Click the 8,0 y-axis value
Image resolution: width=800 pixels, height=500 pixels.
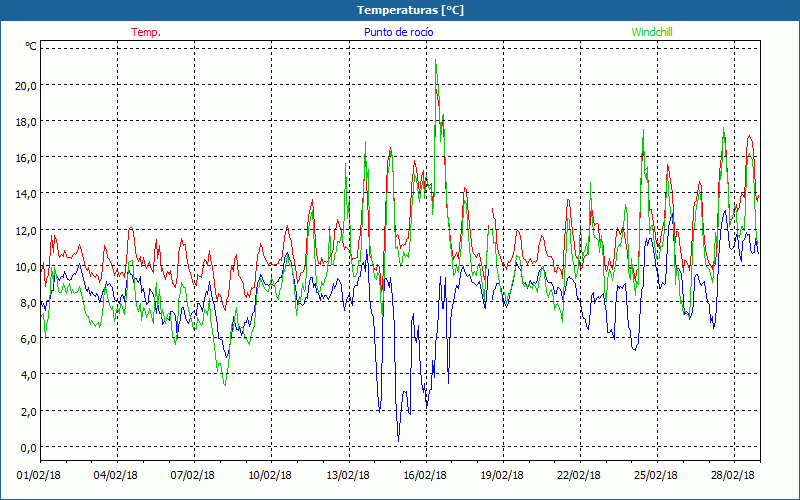[28, 303]
